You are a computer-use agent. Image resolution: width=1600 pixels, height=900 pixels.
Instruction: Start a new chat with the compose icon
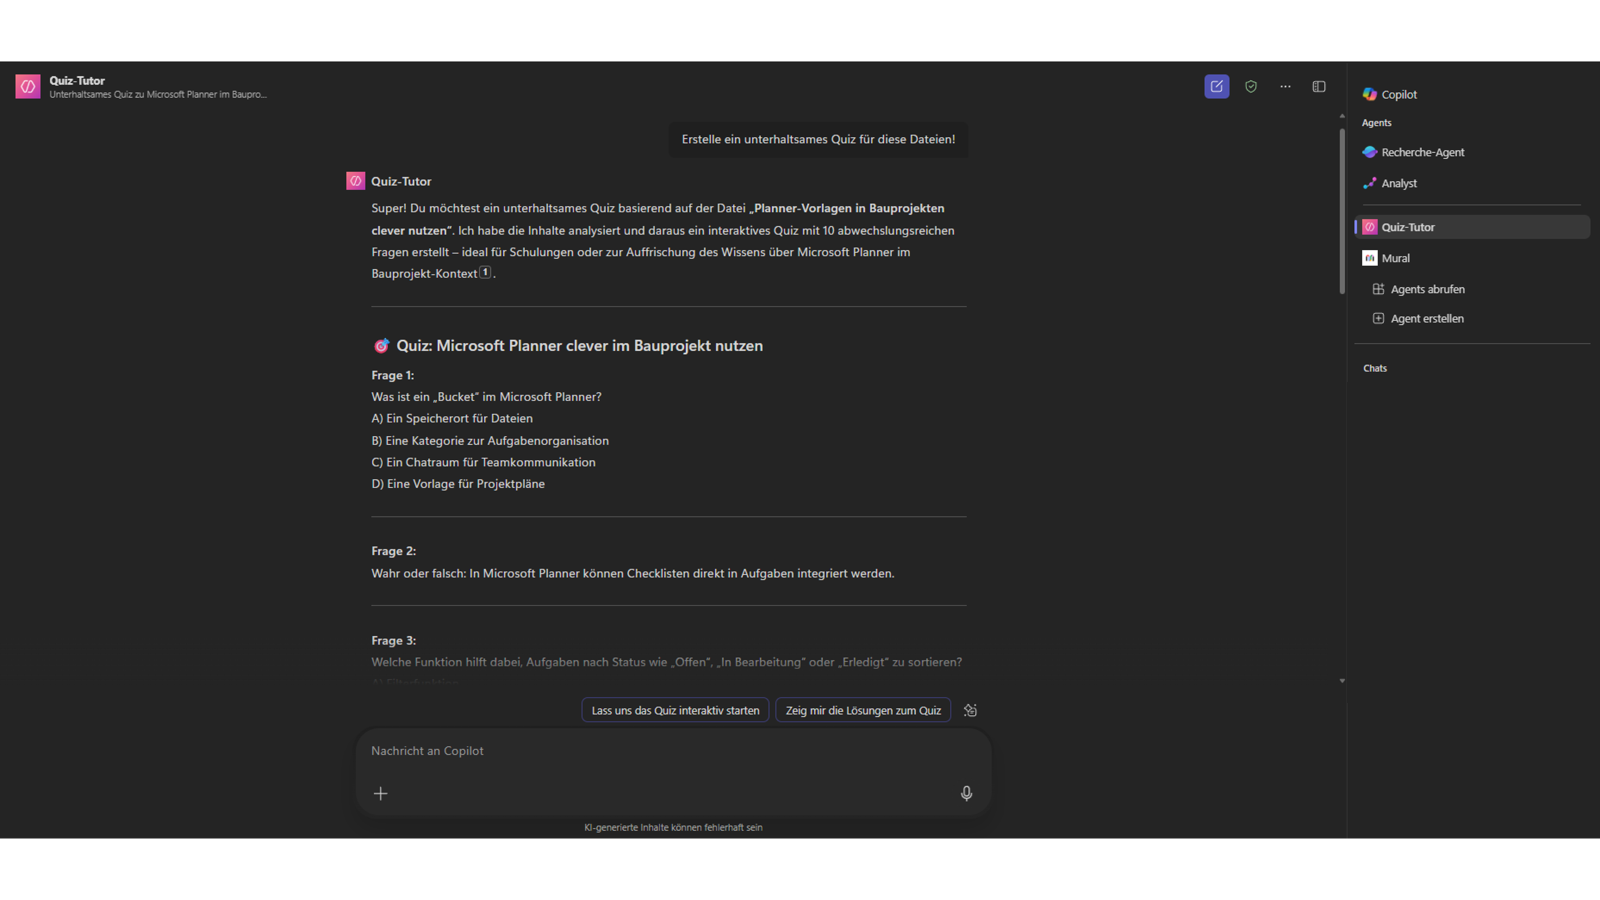point(1216,87)
